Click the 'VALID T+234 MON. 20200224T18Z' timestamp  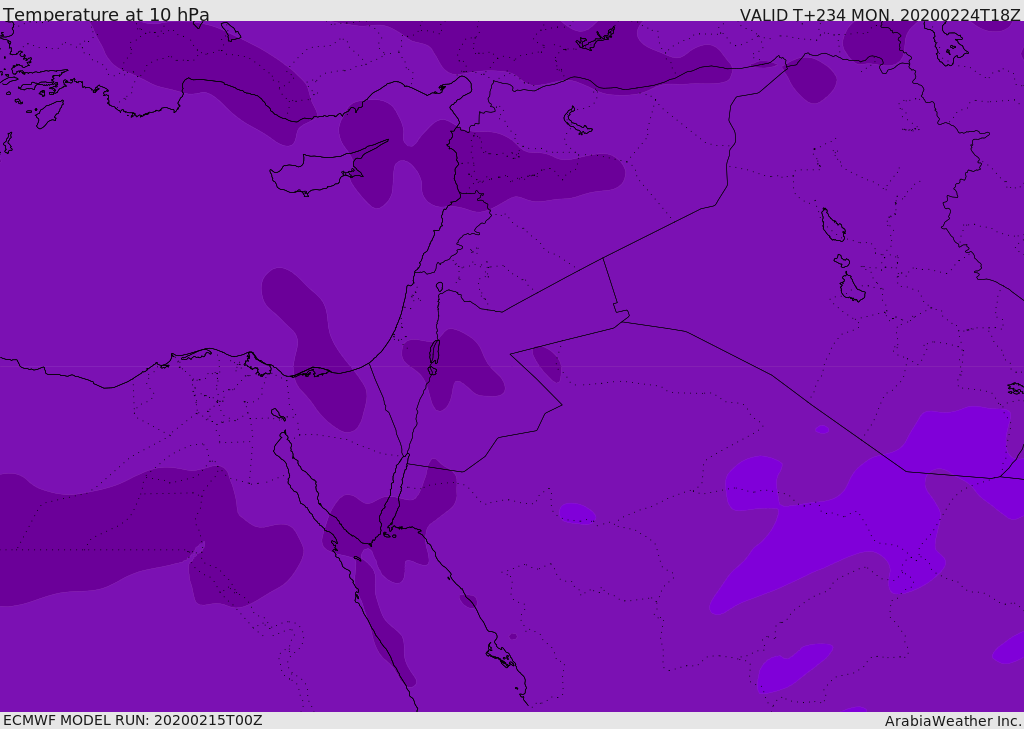(x=880, y=14)
